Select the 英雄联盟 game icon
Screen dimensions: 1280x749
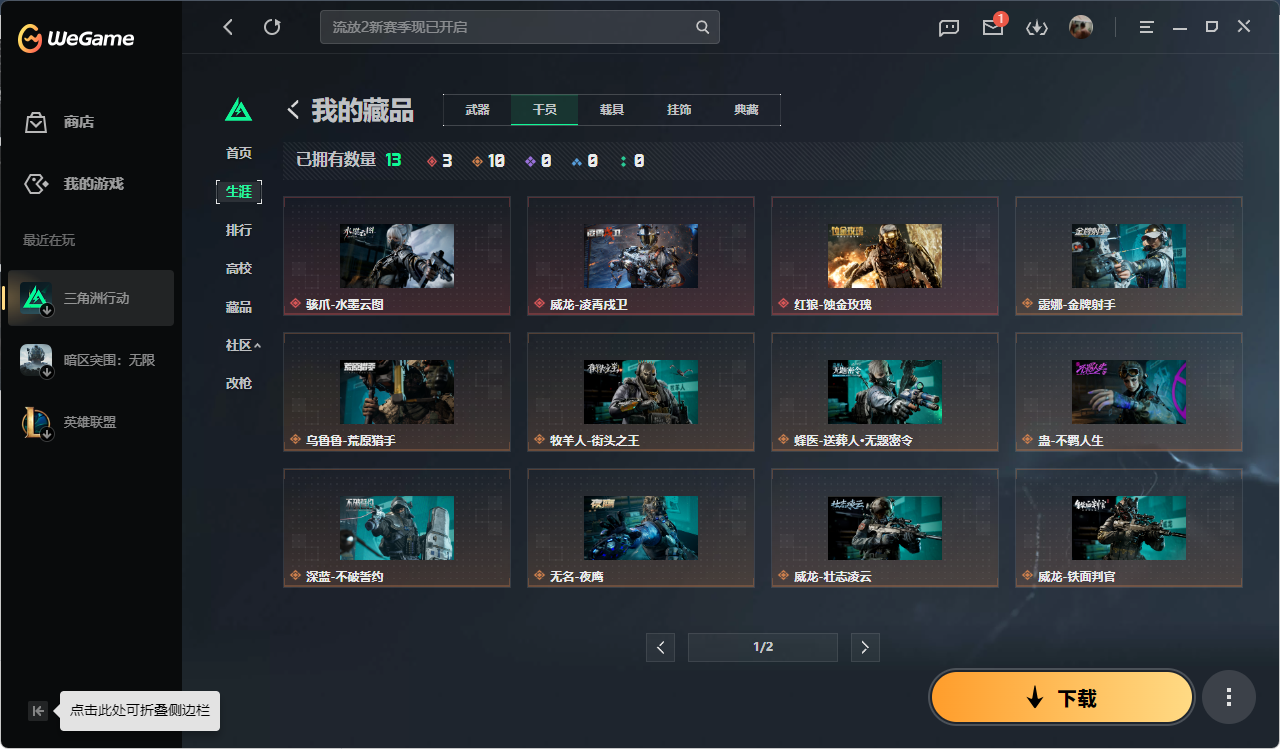tap(36, 422)
